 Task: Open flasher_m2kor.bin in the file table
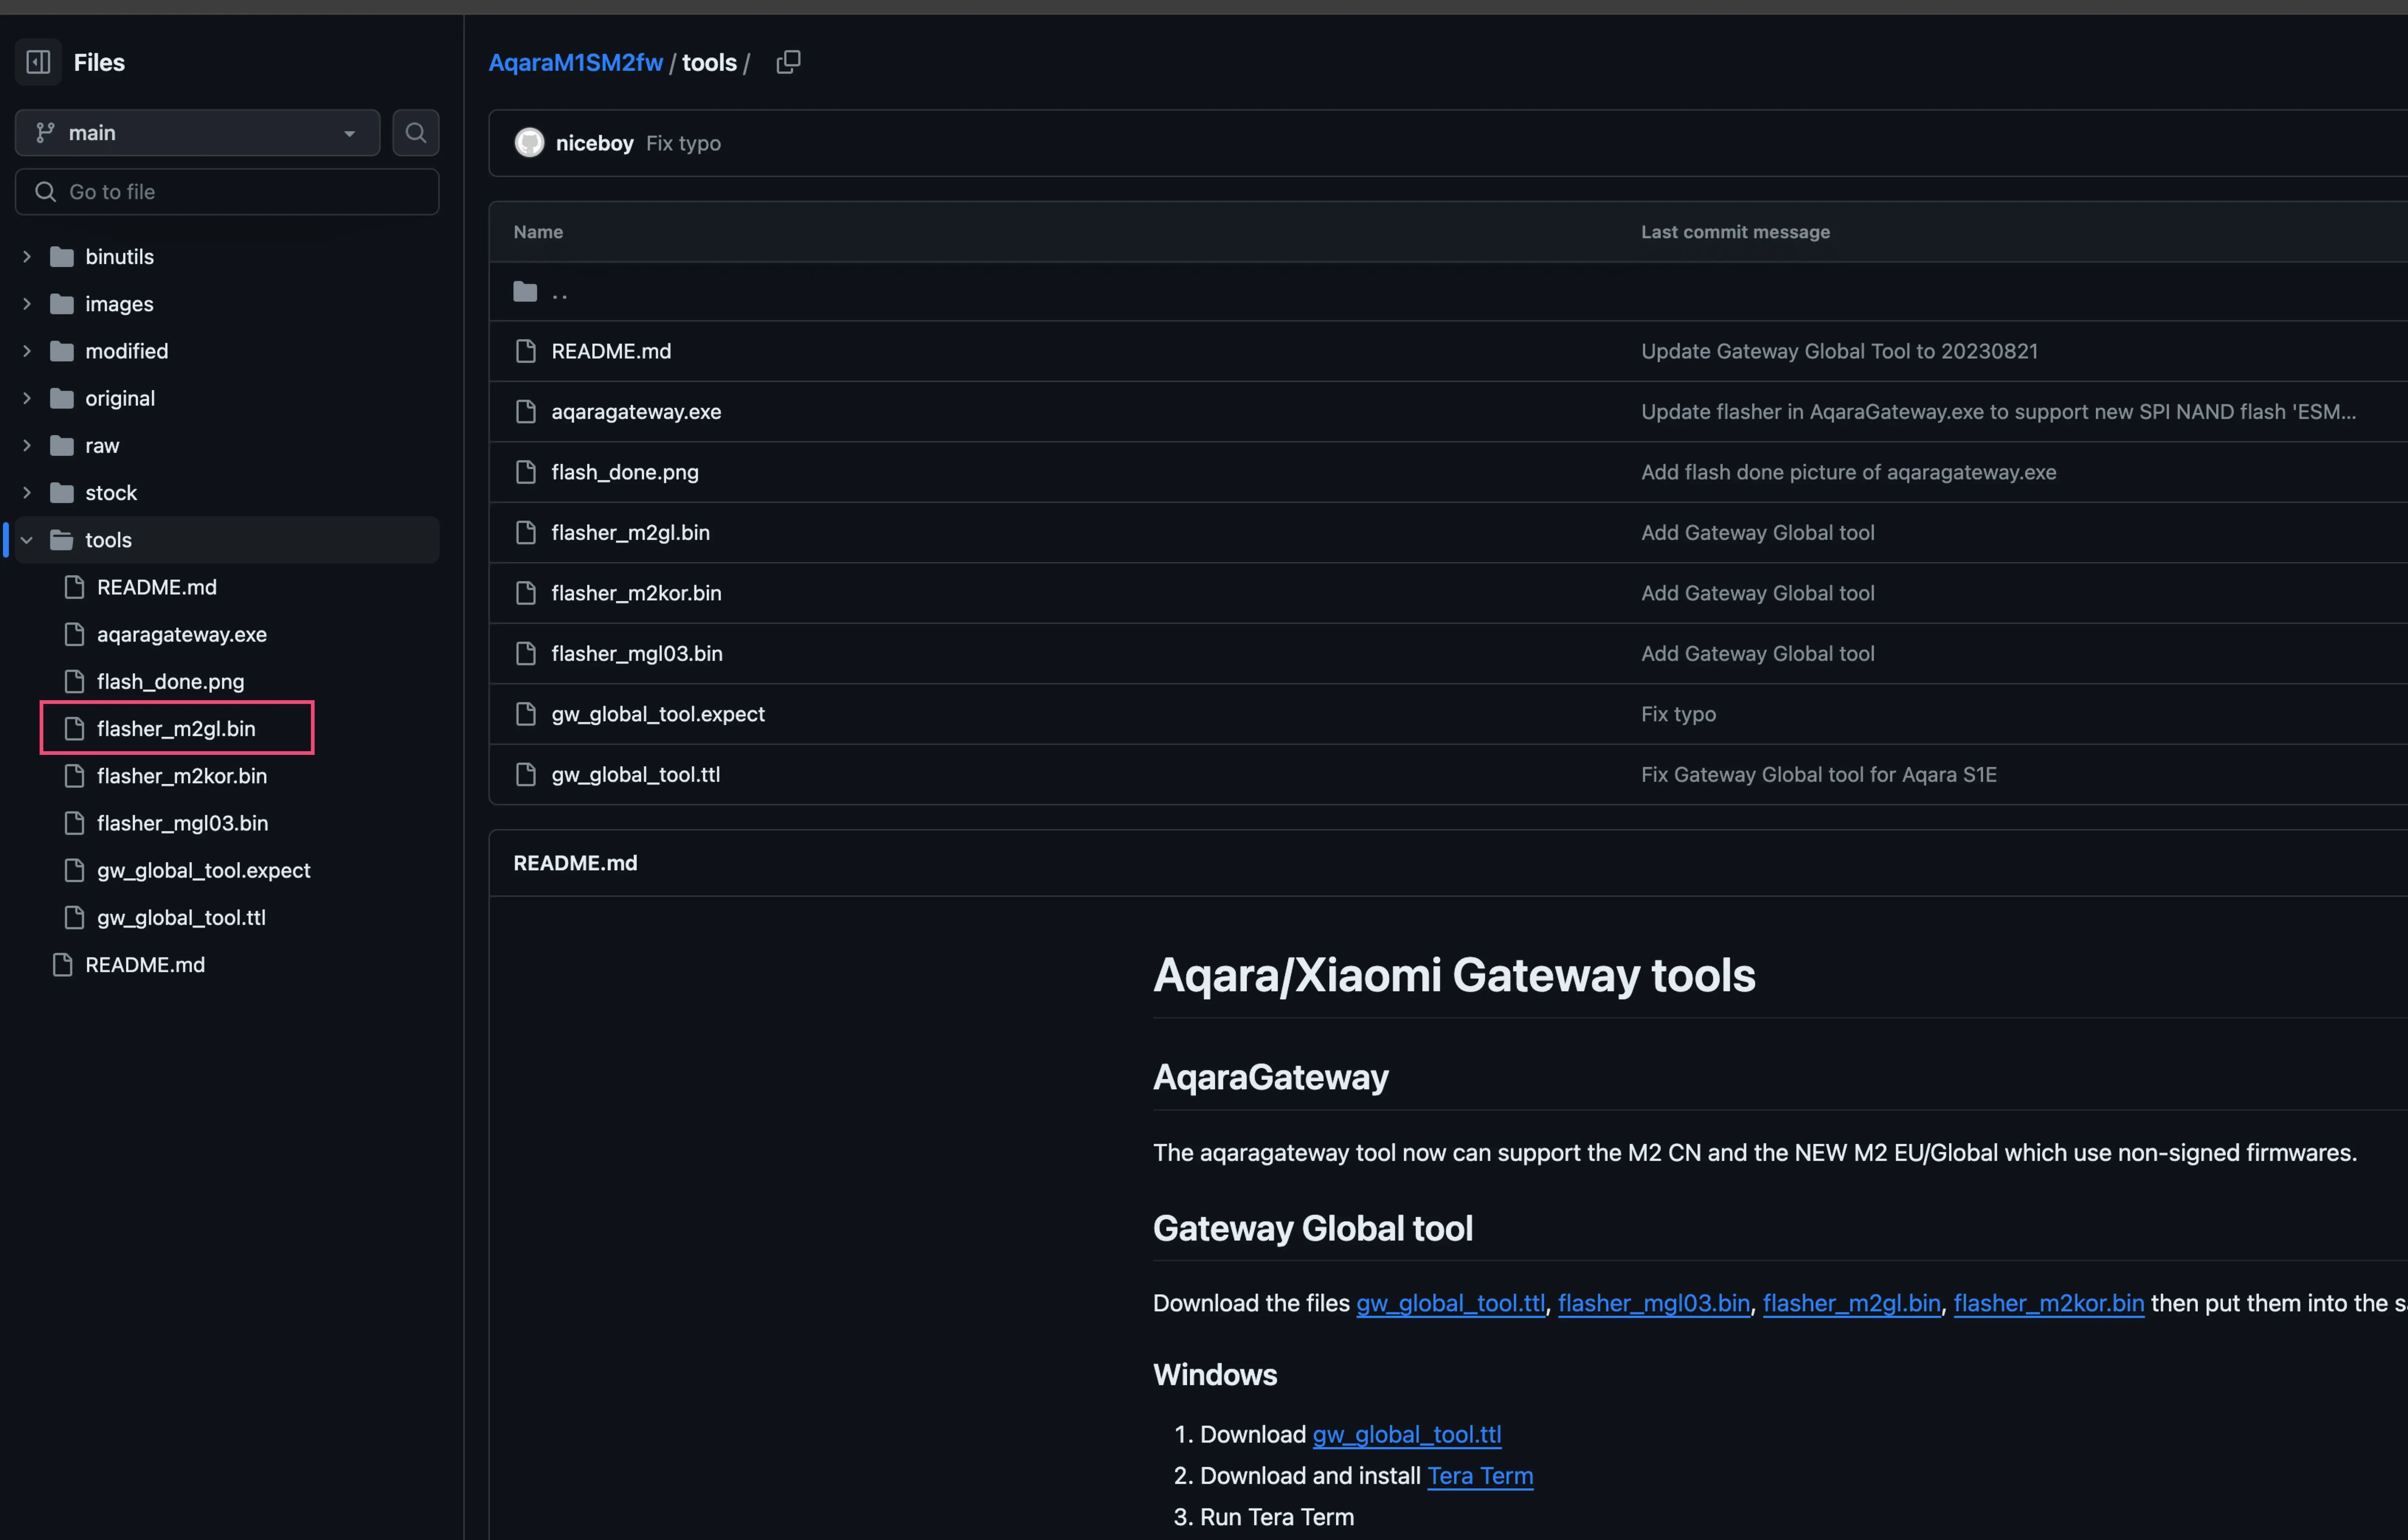(637, 593)
